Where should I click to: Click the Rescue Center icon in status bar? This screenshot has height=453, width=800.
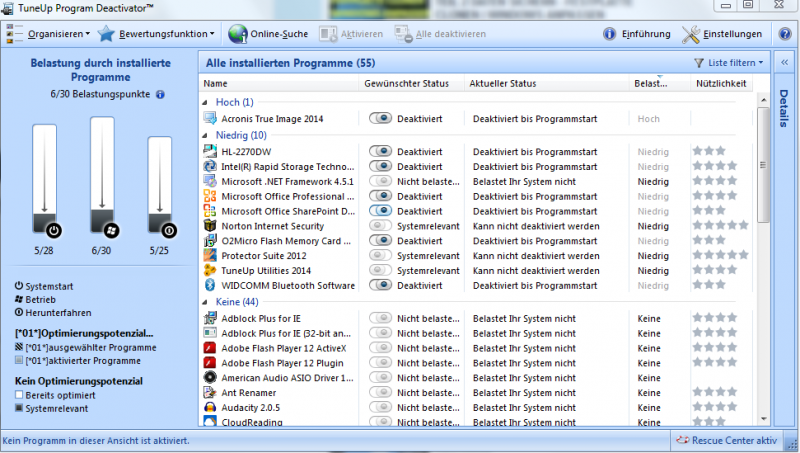pos(683,440)
